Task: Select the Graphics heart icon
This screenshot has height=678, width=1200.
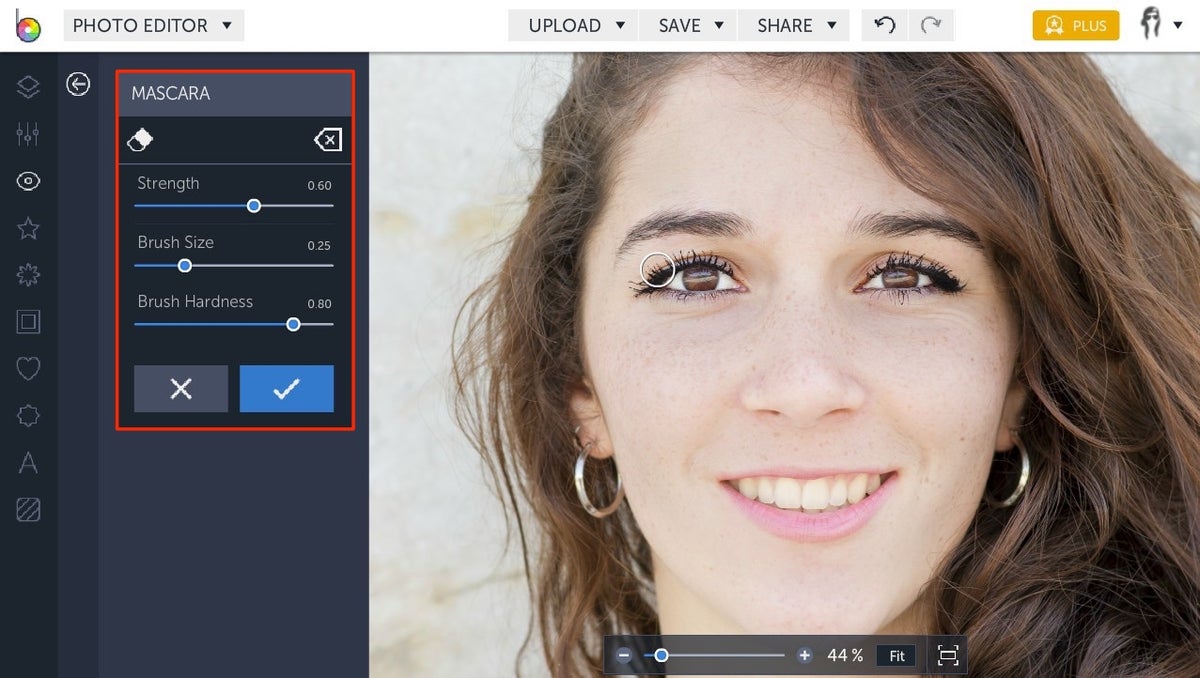Action: point(28,368)
